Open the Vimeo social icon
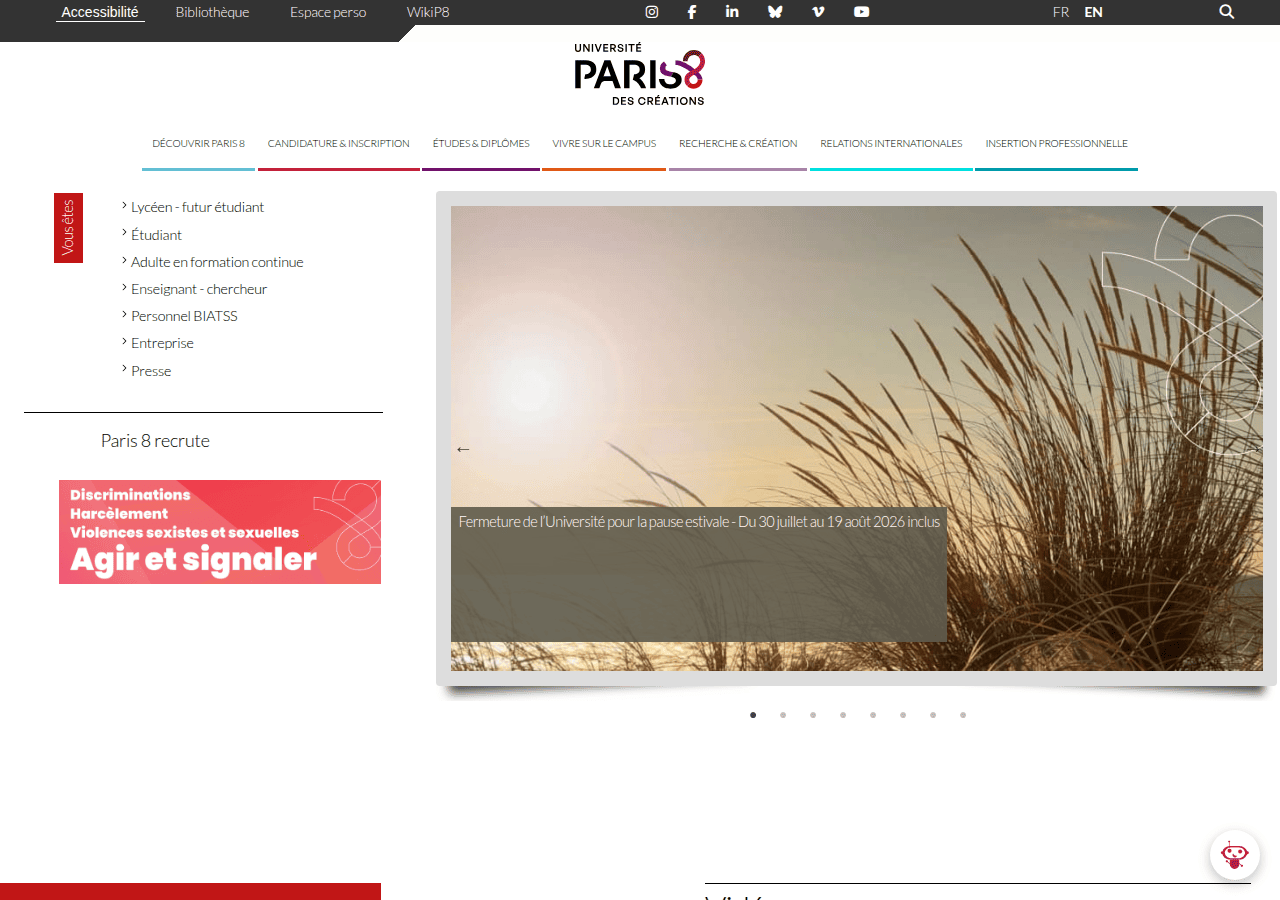The width and height of the screenshot is (1280, 900). point(819,12)
